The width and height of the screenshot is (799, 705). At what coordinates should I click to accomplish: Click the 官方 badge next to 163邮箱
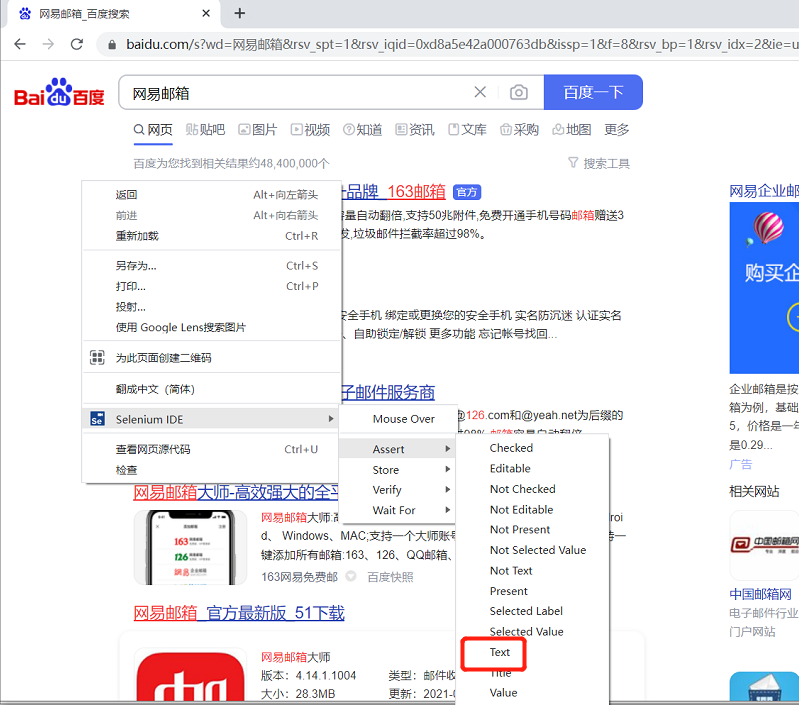tap(467, 192)
